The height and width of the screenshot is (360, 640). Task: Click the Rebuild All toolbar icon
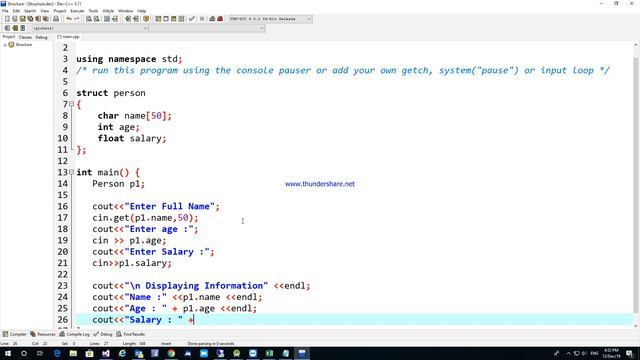(x=181, y=19)
